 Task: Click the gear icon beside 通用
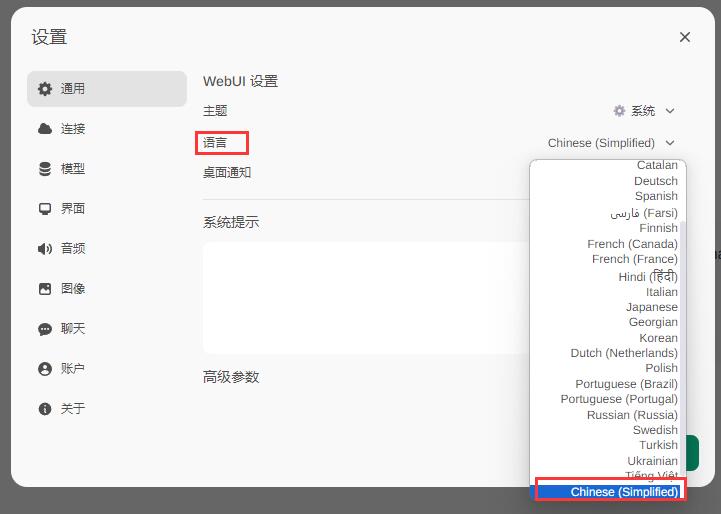click(45, 89)
